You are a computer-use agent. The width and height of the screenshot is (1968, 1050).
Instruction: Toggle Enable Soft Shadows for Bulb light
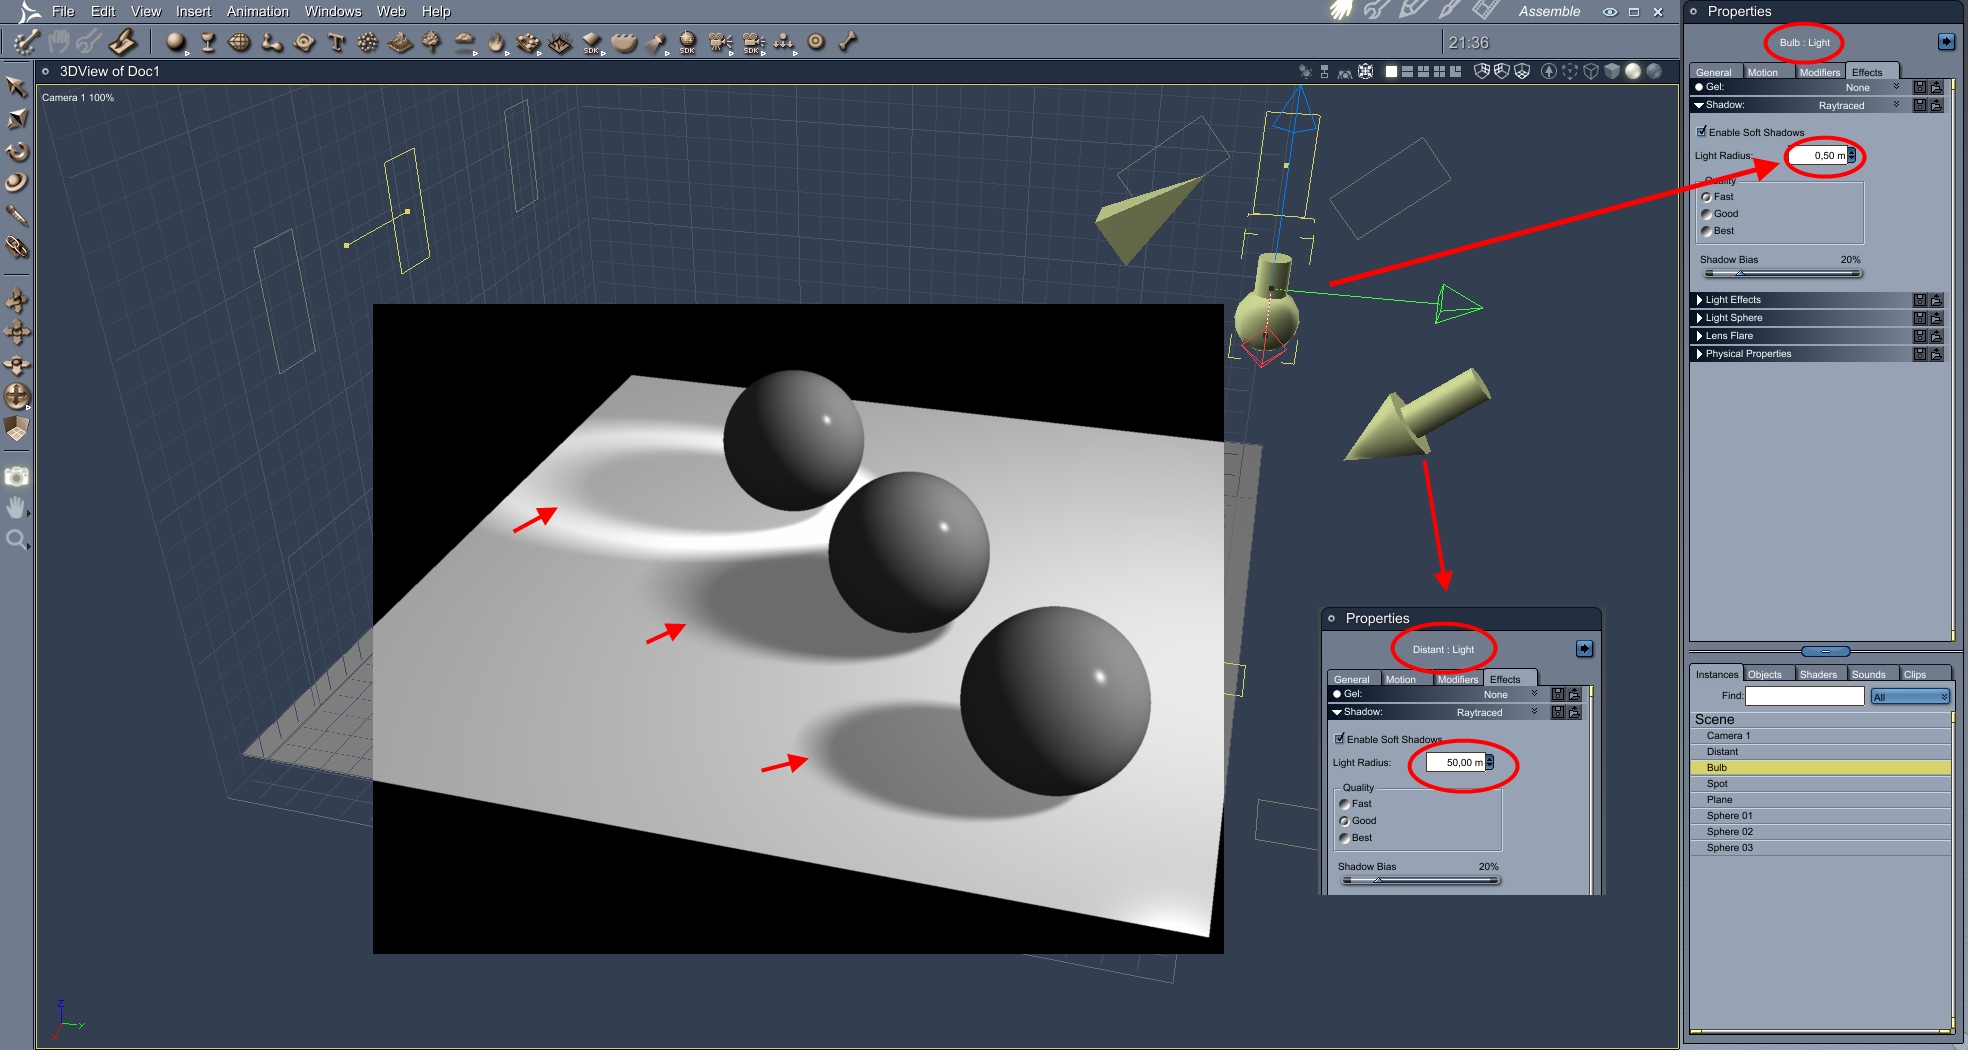point(1702,131)
